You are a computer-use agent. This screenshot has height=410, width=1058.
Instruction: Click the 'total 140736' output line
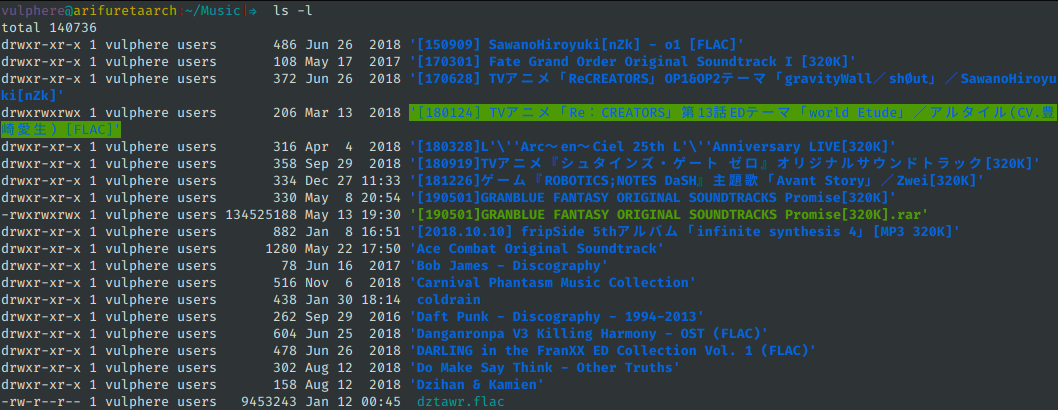pos(50,27)
